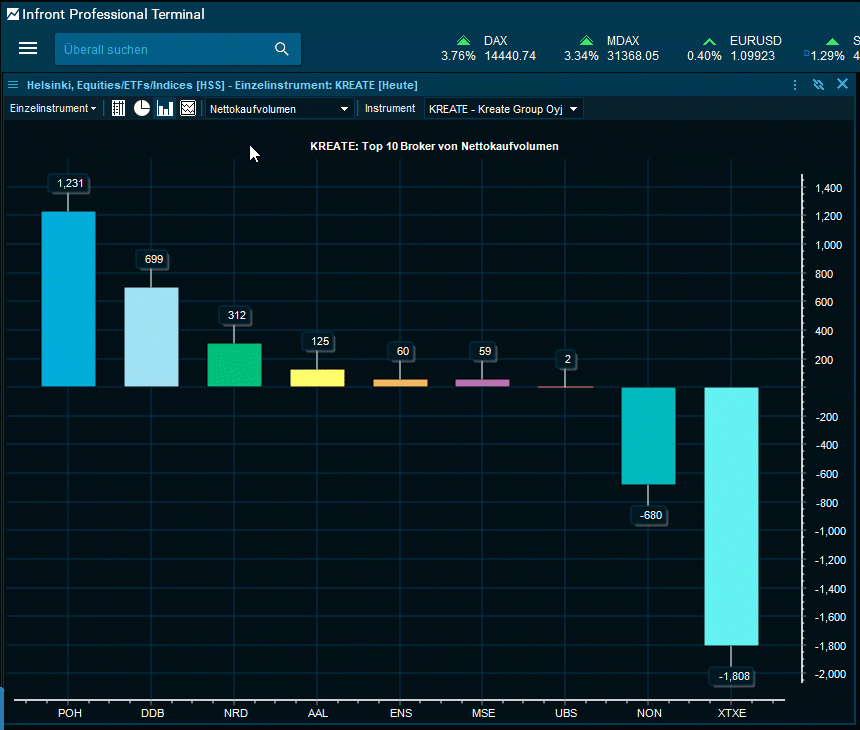860x730 pixels.
Task: Open the KREATE - Kreate Group Oyj selector
Action: [x=503, y=108]
